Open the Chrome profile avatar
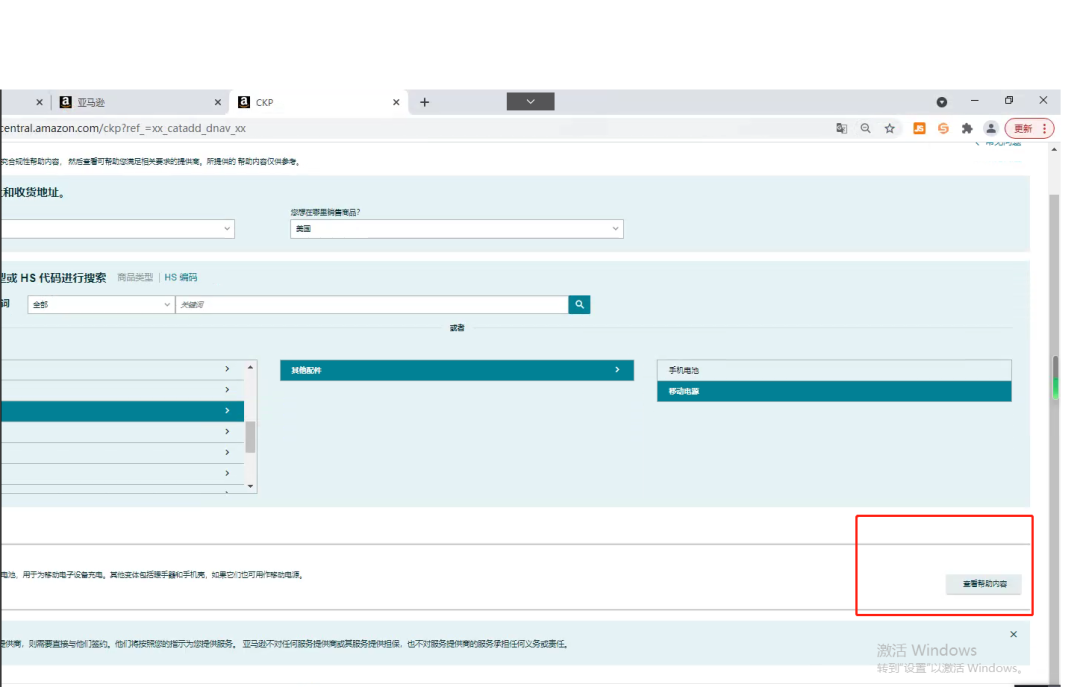This screenshot has width=1080, height=687. [x=990, y=128]
